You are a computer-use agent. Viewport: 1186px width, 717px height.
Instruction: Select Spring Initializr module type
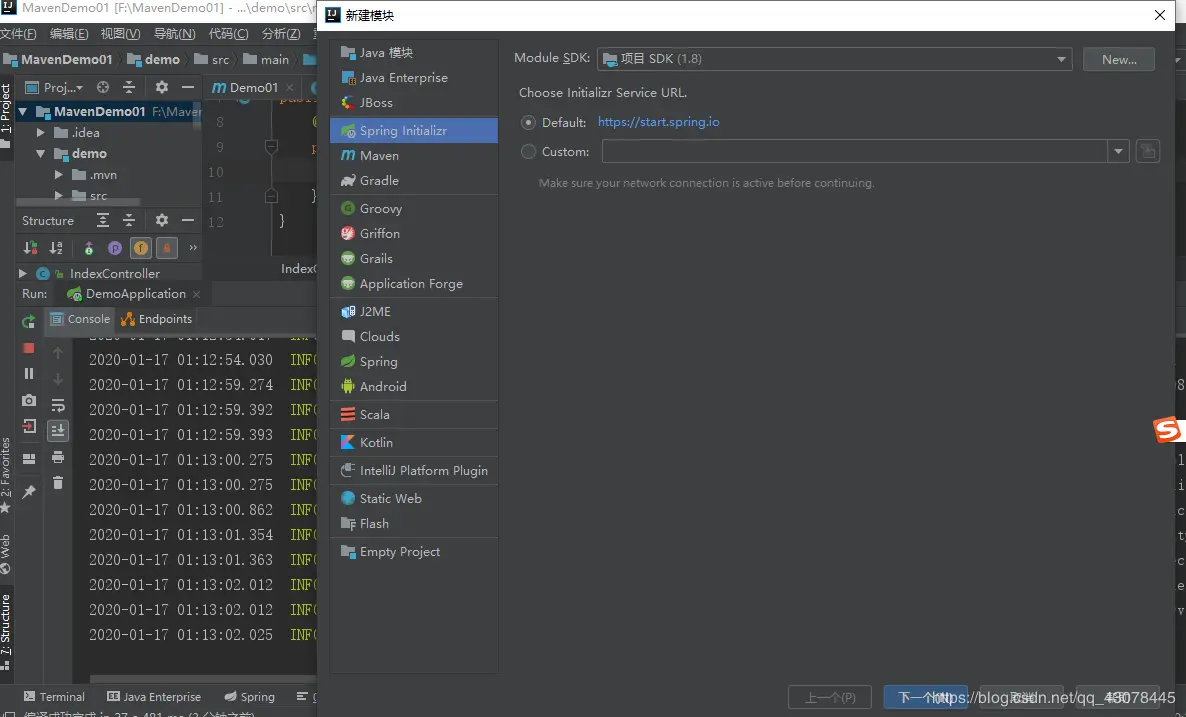414,130
